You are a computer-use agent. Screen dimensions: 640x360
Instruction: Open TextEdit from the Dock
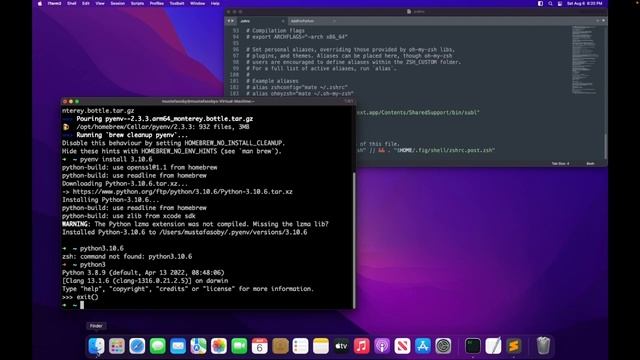pos(493,346)
